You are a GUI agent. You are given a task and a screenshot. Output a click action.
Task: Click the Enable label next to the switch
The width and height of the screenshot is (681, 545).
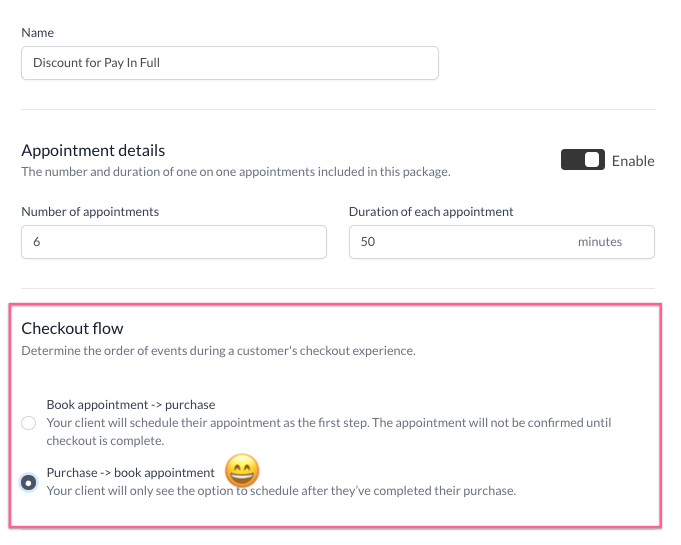point(633,161)
